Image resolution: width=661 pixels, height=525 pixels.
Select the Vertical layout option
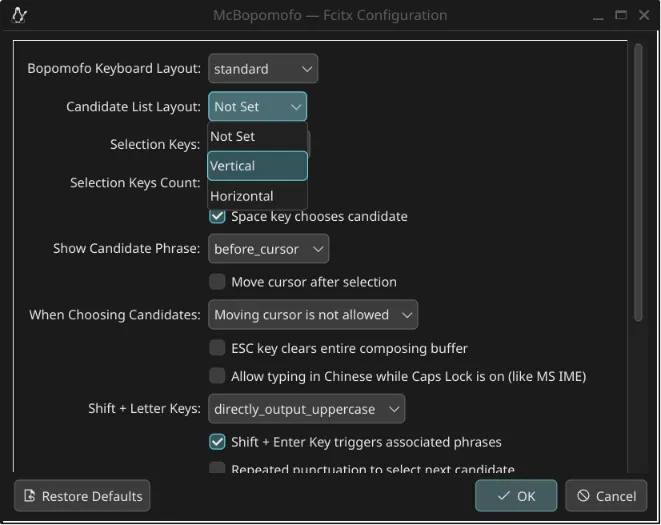coord(258,166)
